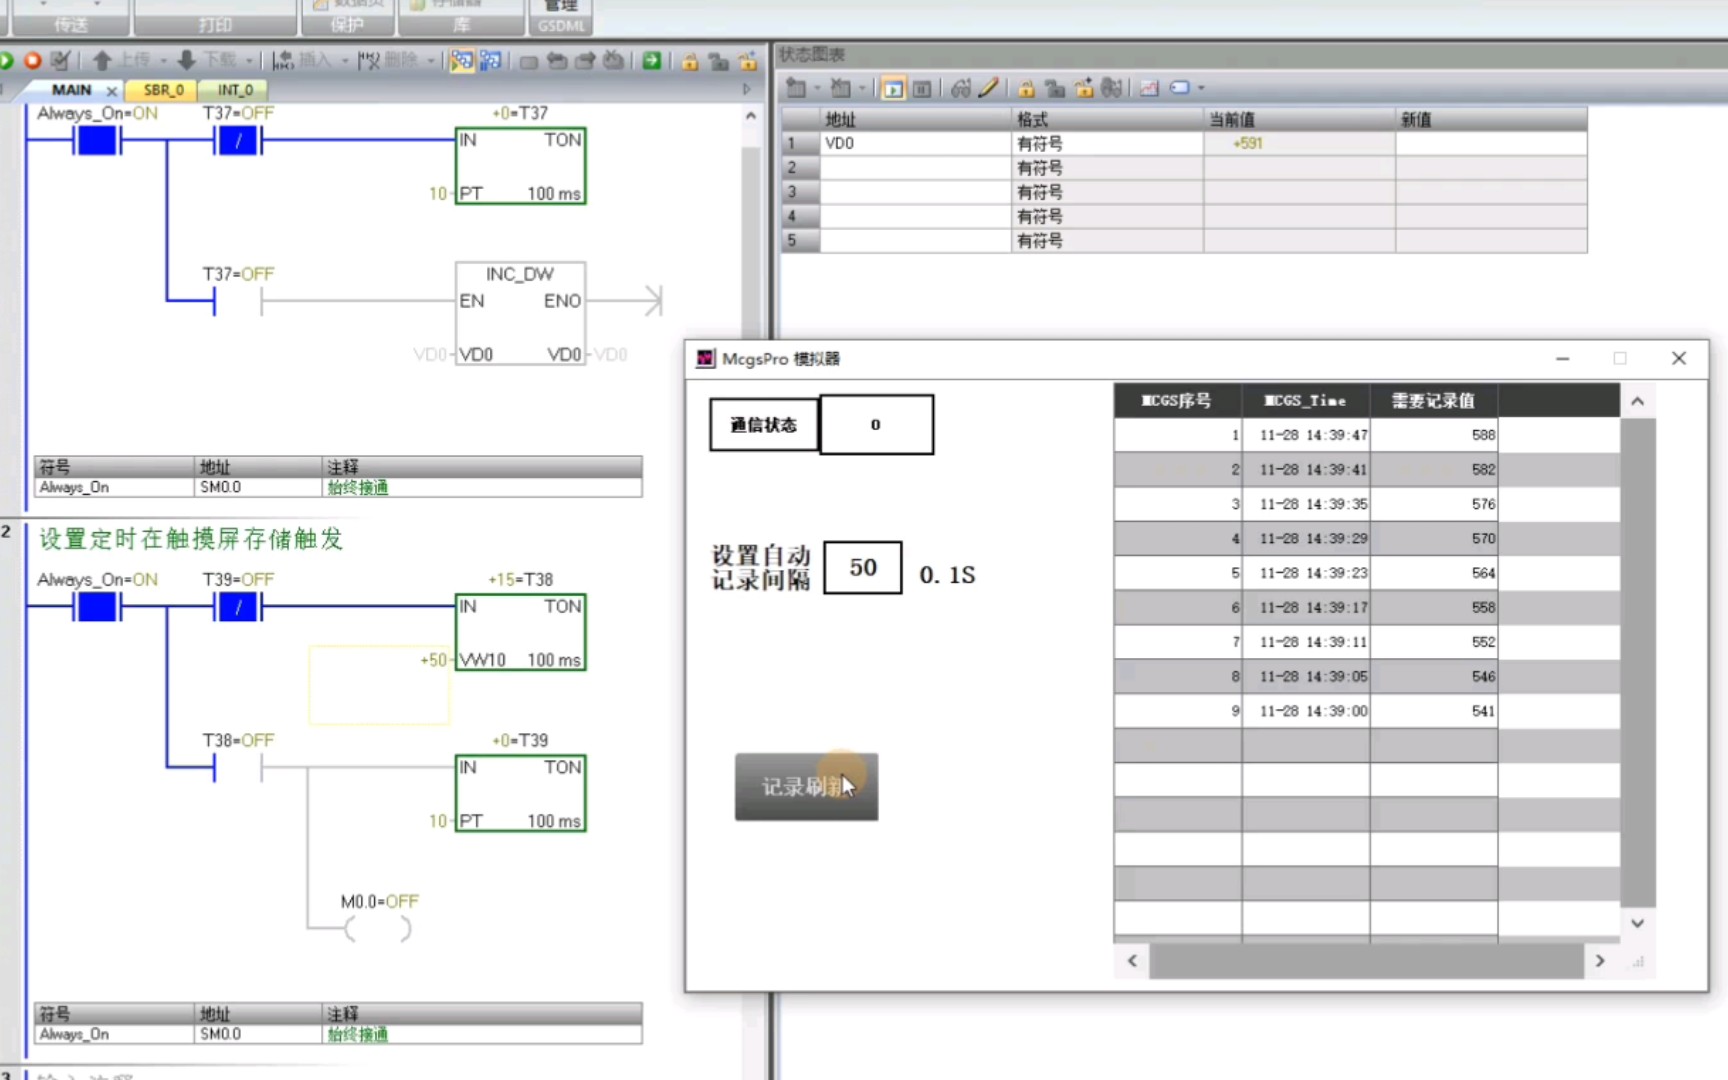Select the pencil Write icon in status chart toolbar
The height and width of the screenshot is (1080, 1728).
(x=989, y=89)
